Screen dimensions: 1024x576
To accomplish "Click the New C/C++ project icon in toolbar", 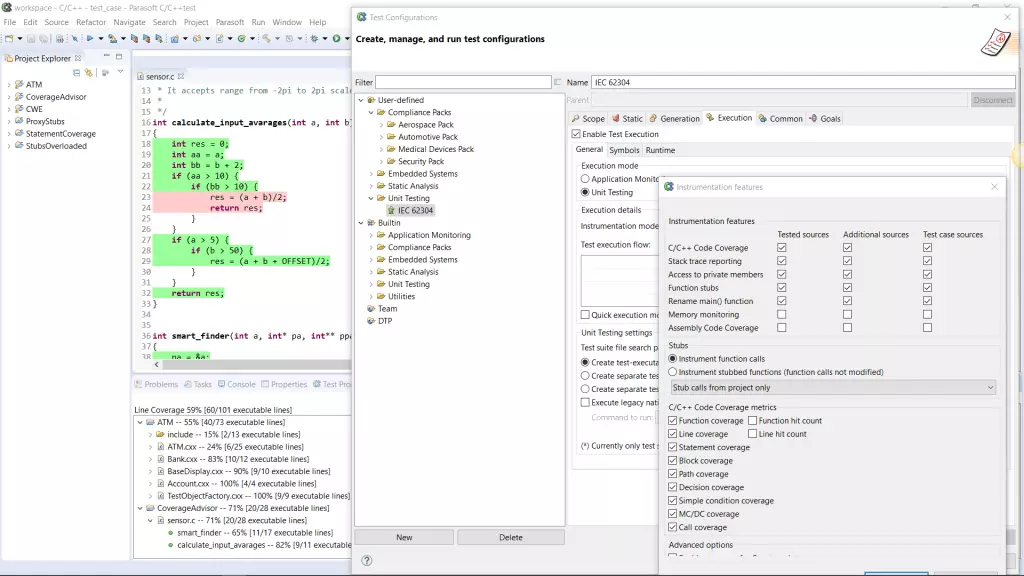I will tap(175, 39).
